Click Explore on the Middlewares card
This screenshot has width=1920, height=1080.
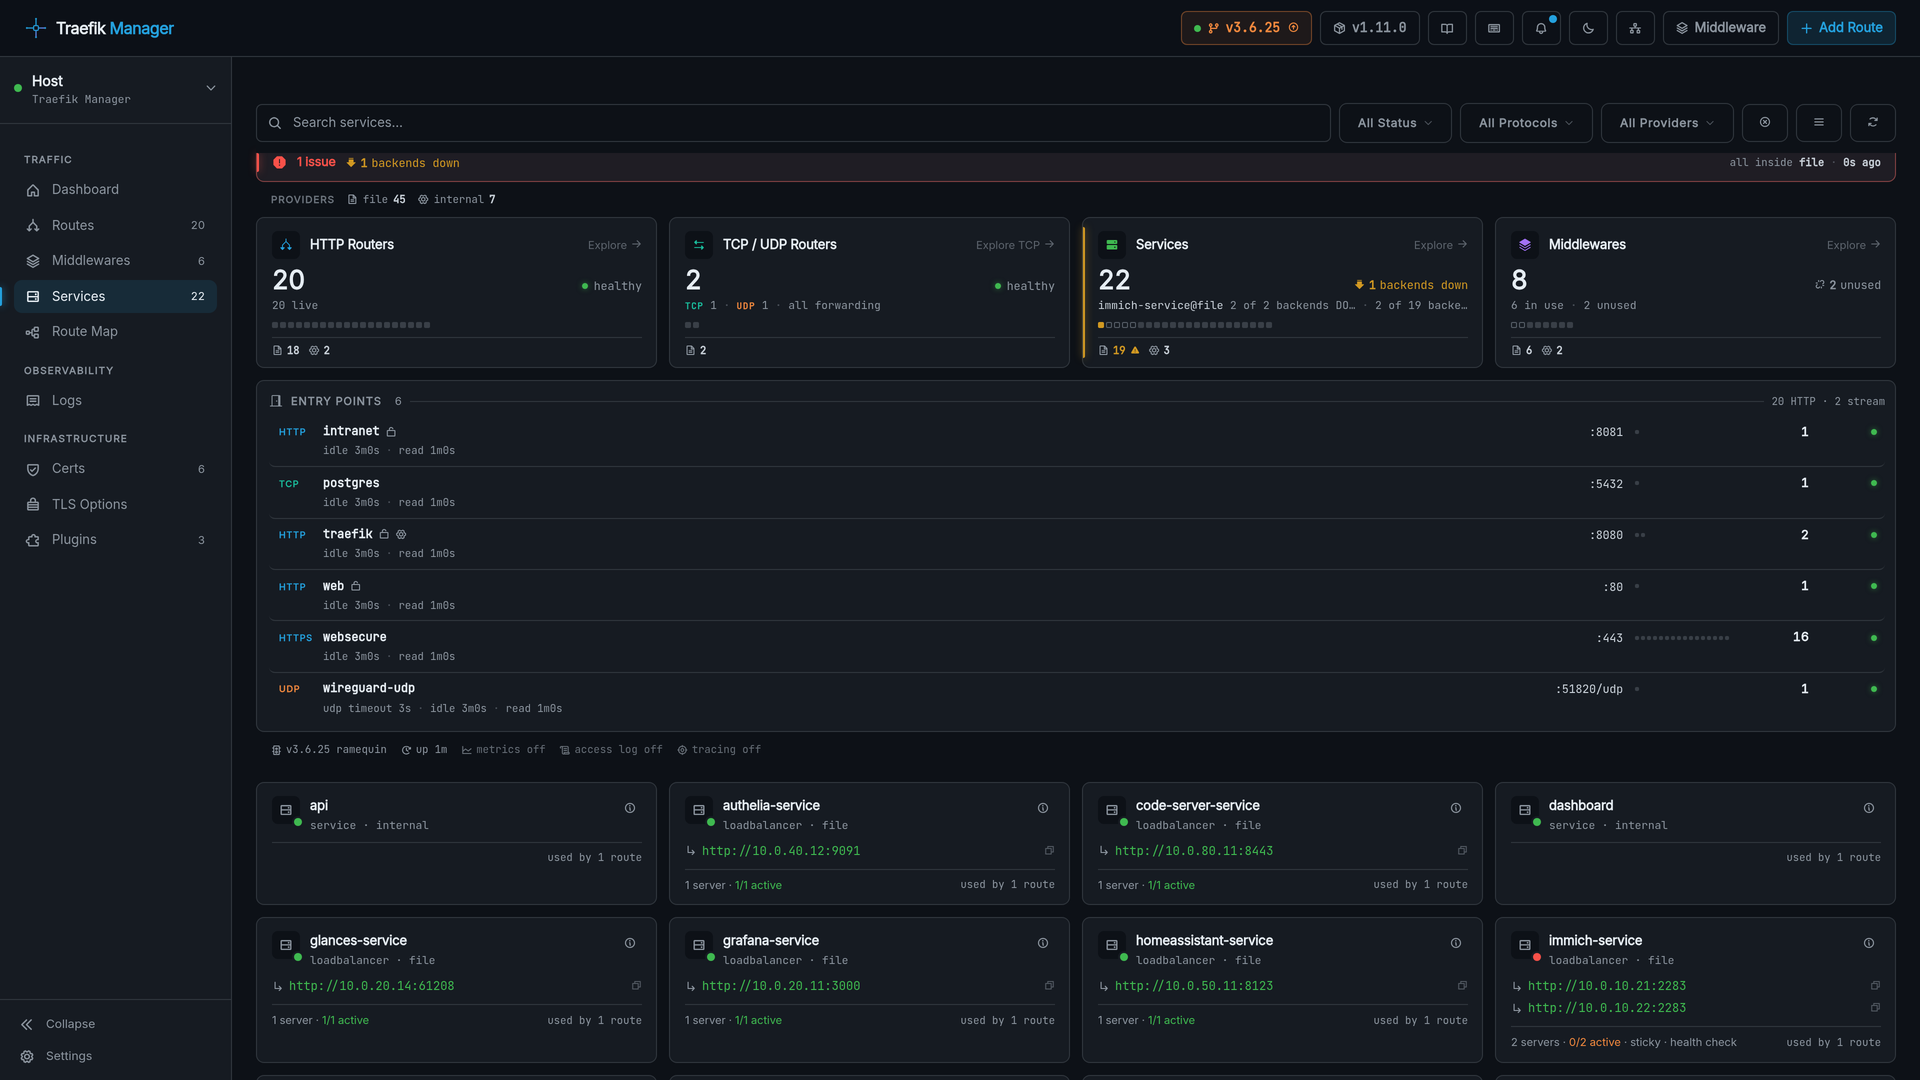tap(1853, 245)
